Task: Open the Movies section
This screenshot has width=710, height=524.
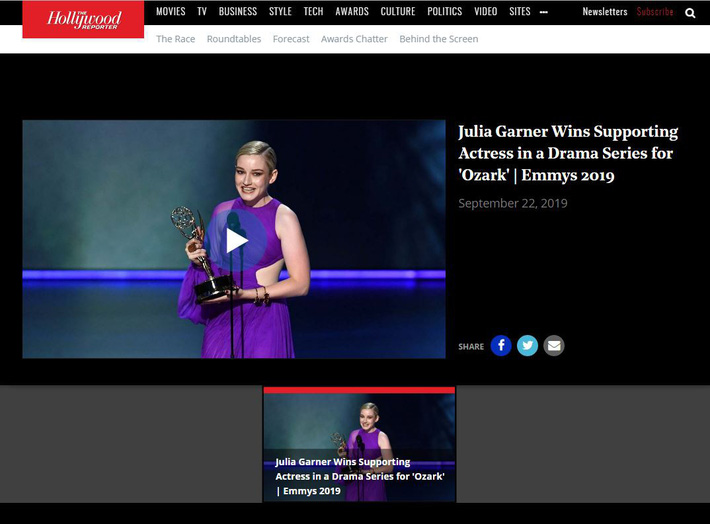Action: pos(171,12)
